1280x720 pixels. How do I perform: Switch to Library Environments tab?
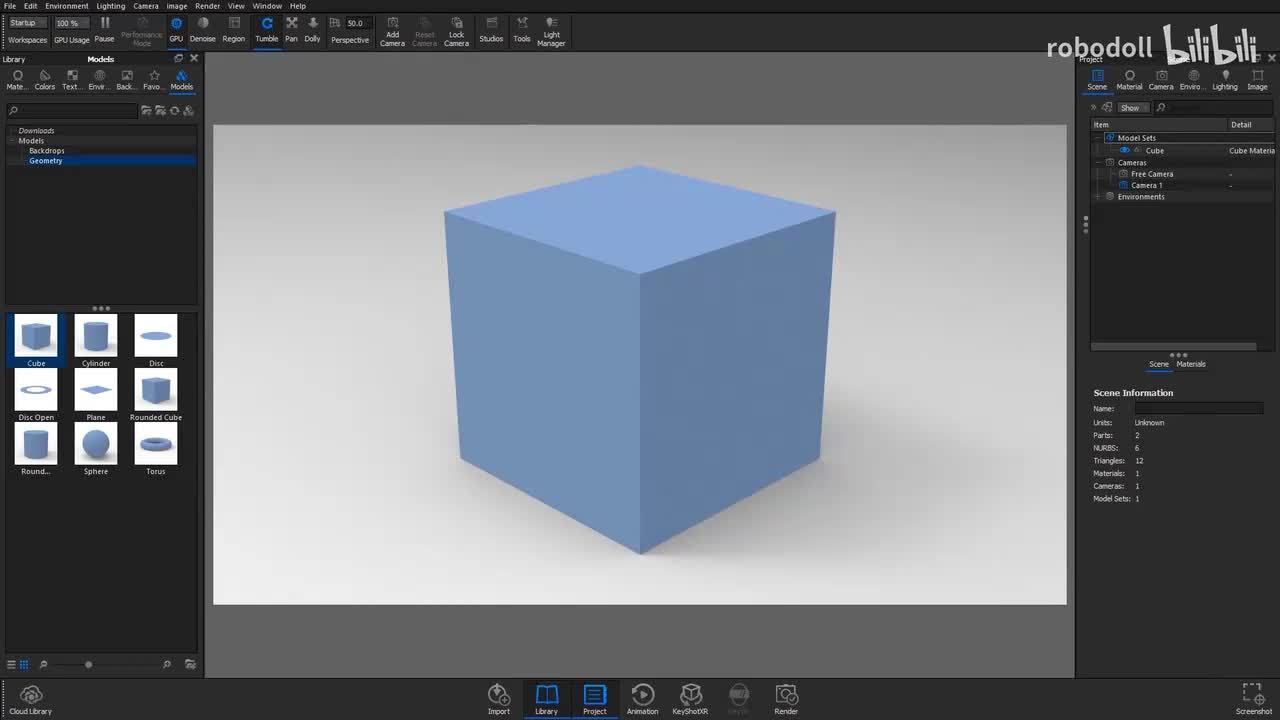(99, 80)
